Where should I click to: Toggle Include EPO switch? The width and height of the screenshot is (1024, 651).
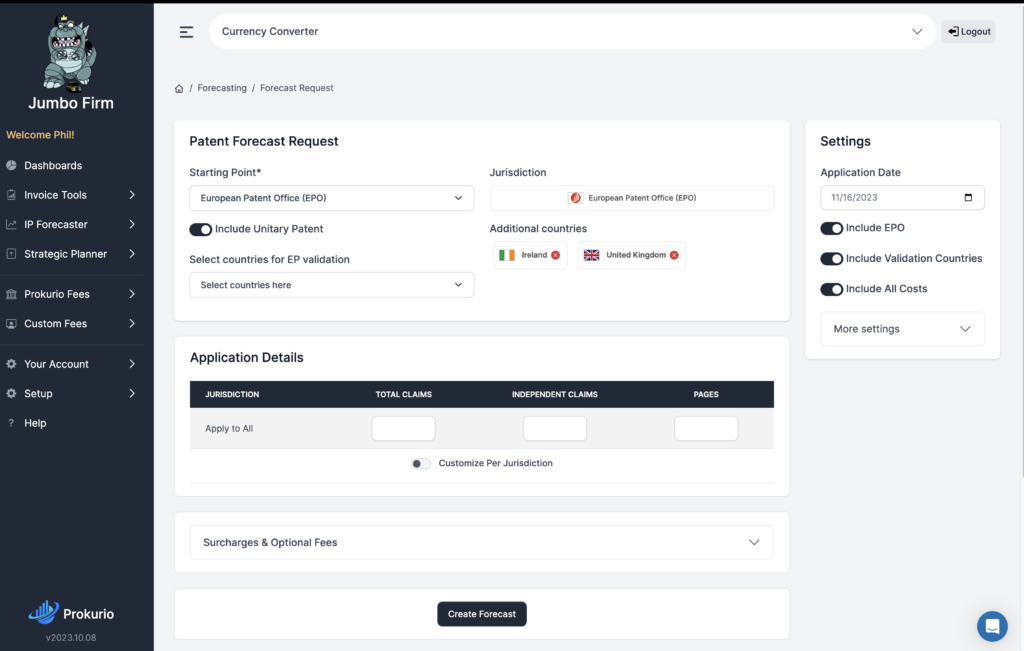tap(831, 228)
